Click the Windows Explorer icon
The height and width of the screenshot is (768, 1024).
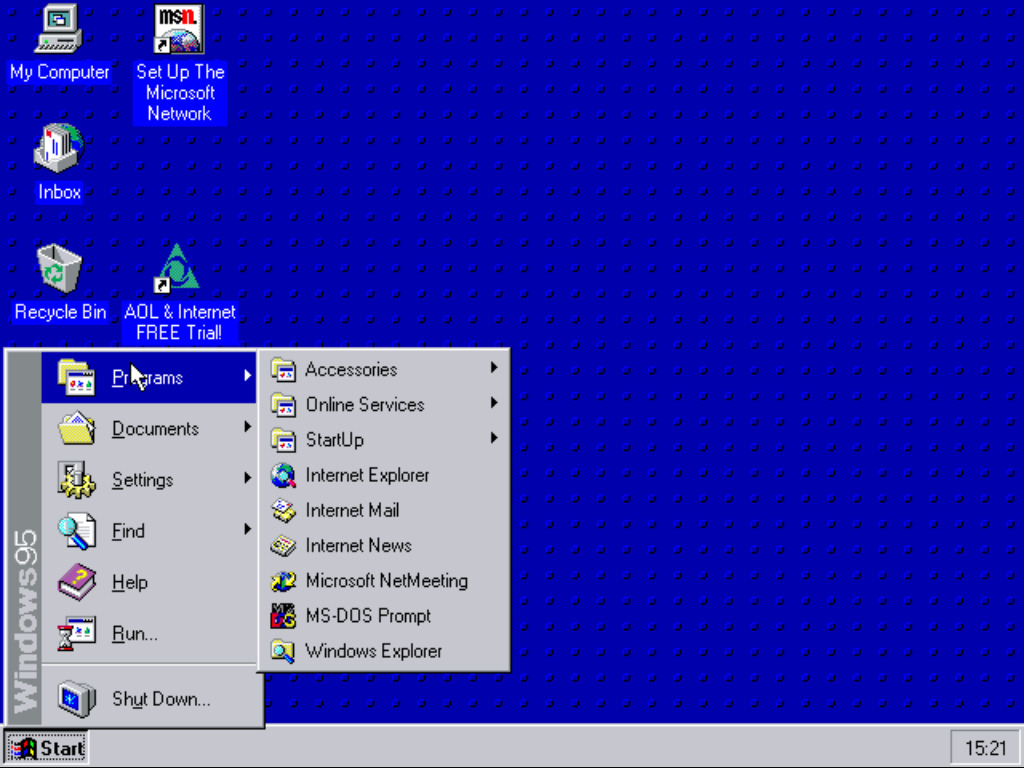pyautogui.click(x=283, y=652)
